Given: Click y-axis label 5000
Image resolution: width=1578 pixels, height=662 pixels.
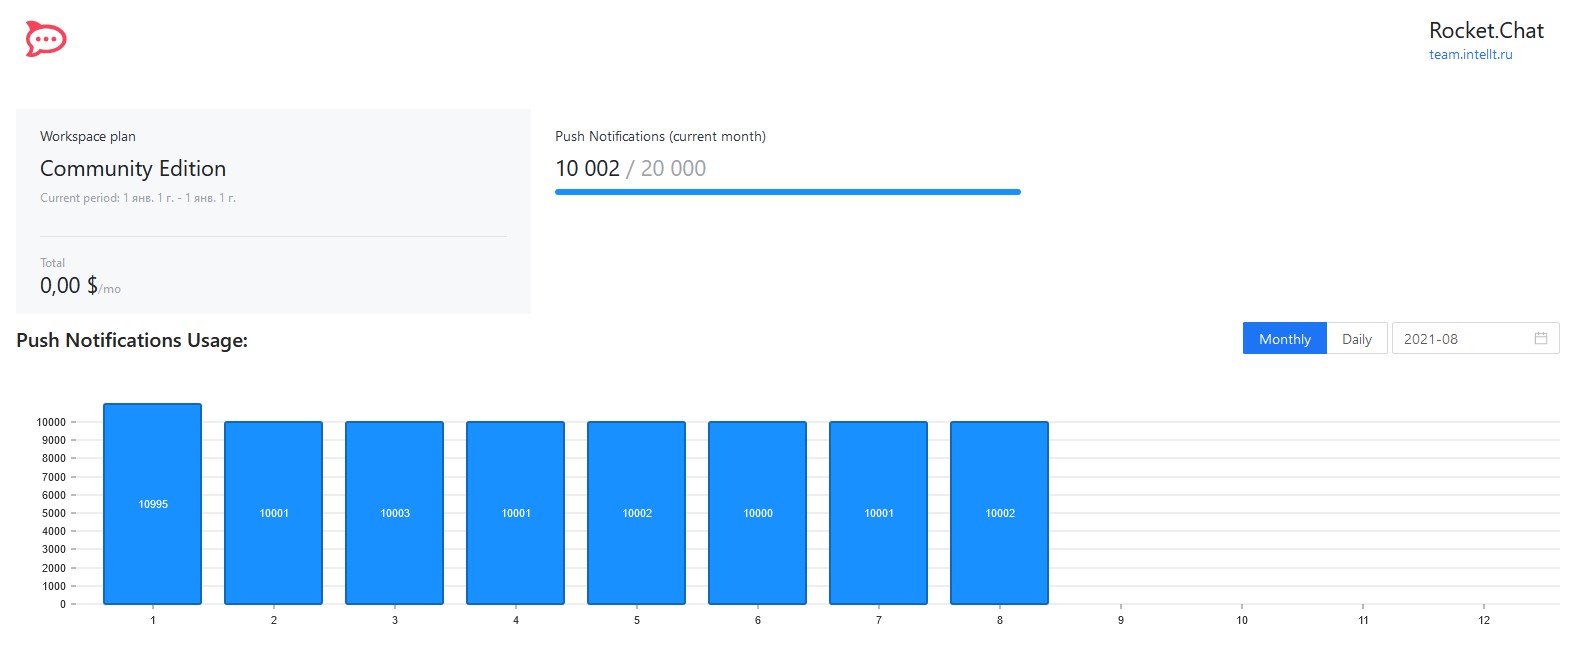Looking at the screenshot, I should 54,513.
